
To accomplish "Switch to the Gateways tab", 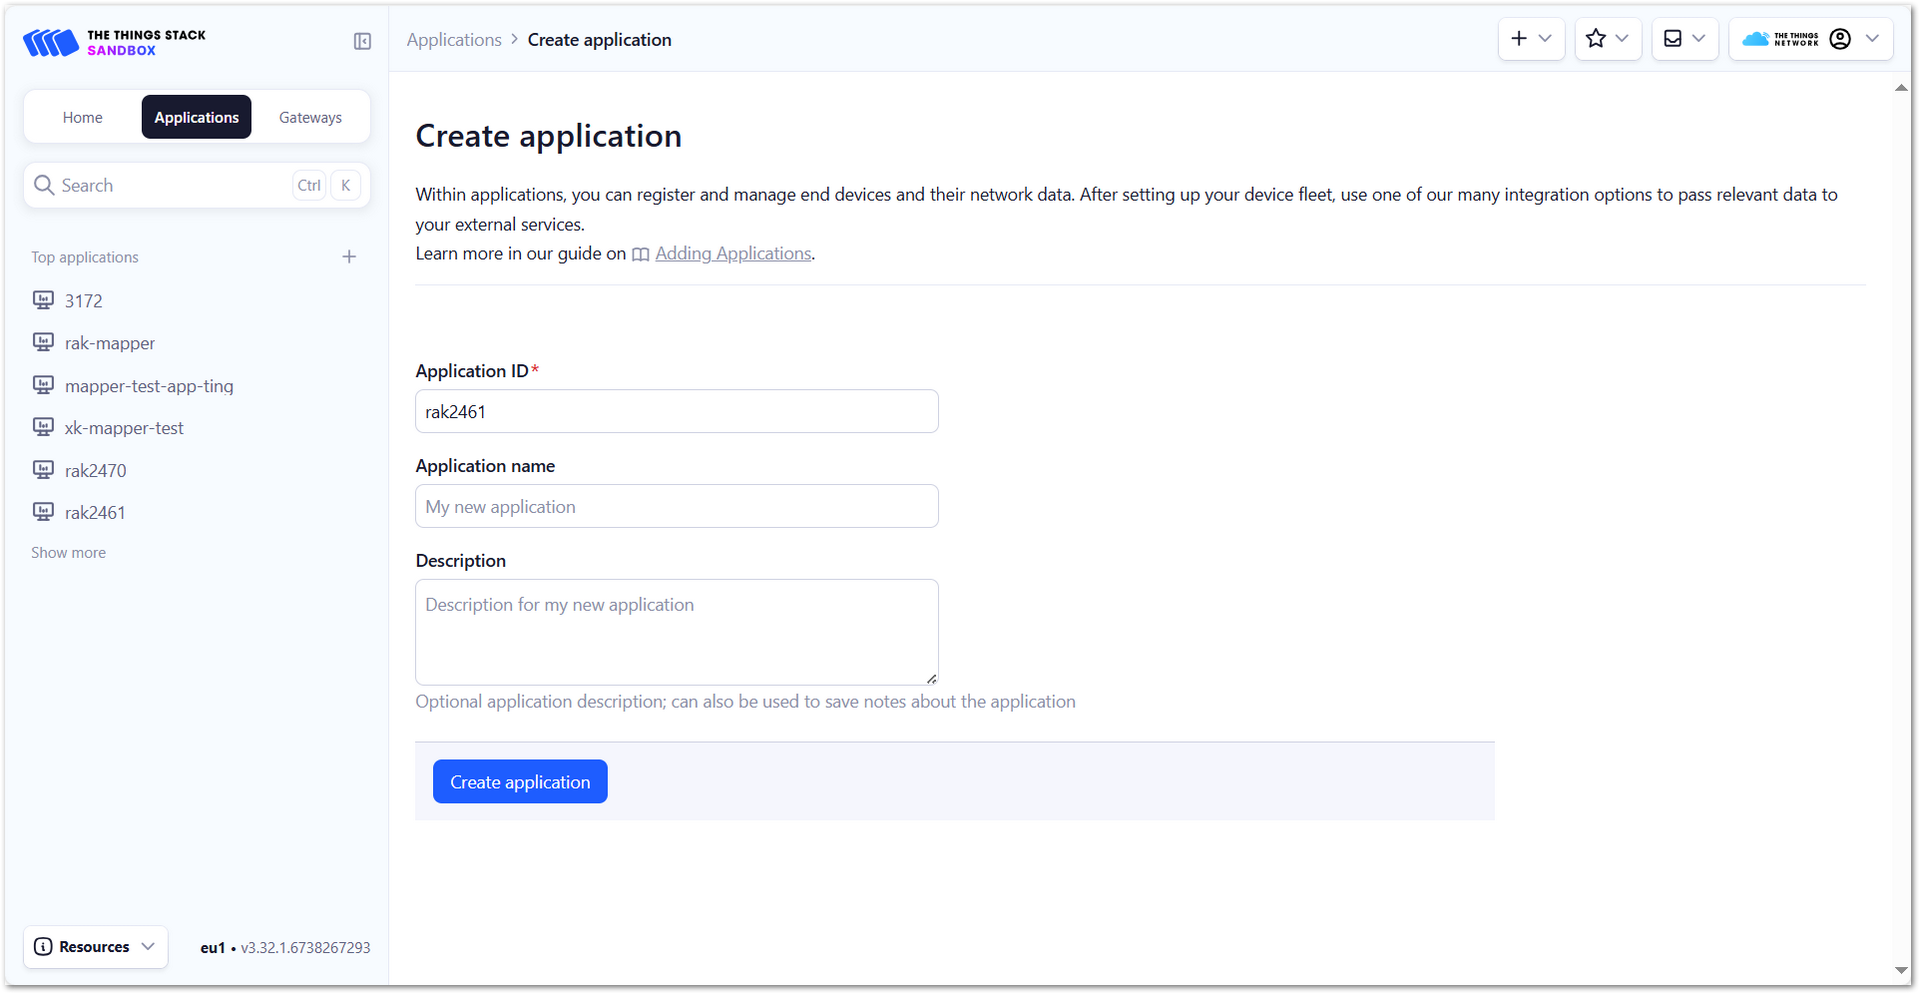I will click(x=310, y=117).
